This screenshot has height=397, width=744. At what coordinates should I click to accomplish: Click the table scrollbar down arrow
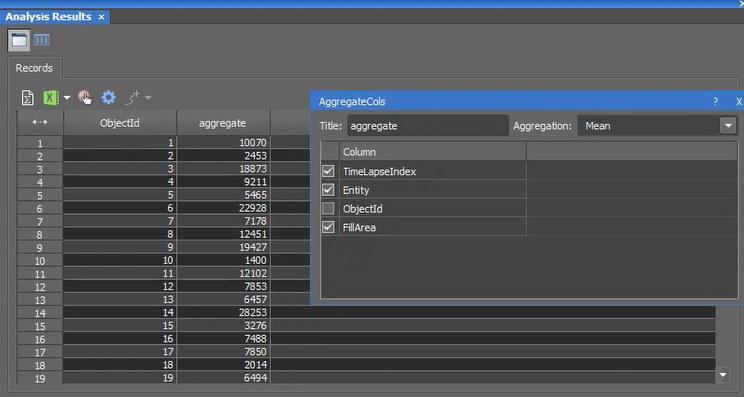[723, 375]
